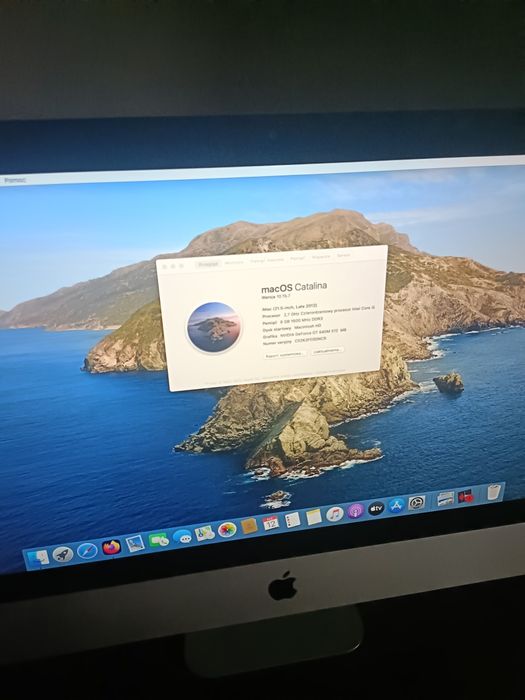Viewport: 525px width, 700px height.
Task: Click the Numer seryjny line
Action: 294,341
